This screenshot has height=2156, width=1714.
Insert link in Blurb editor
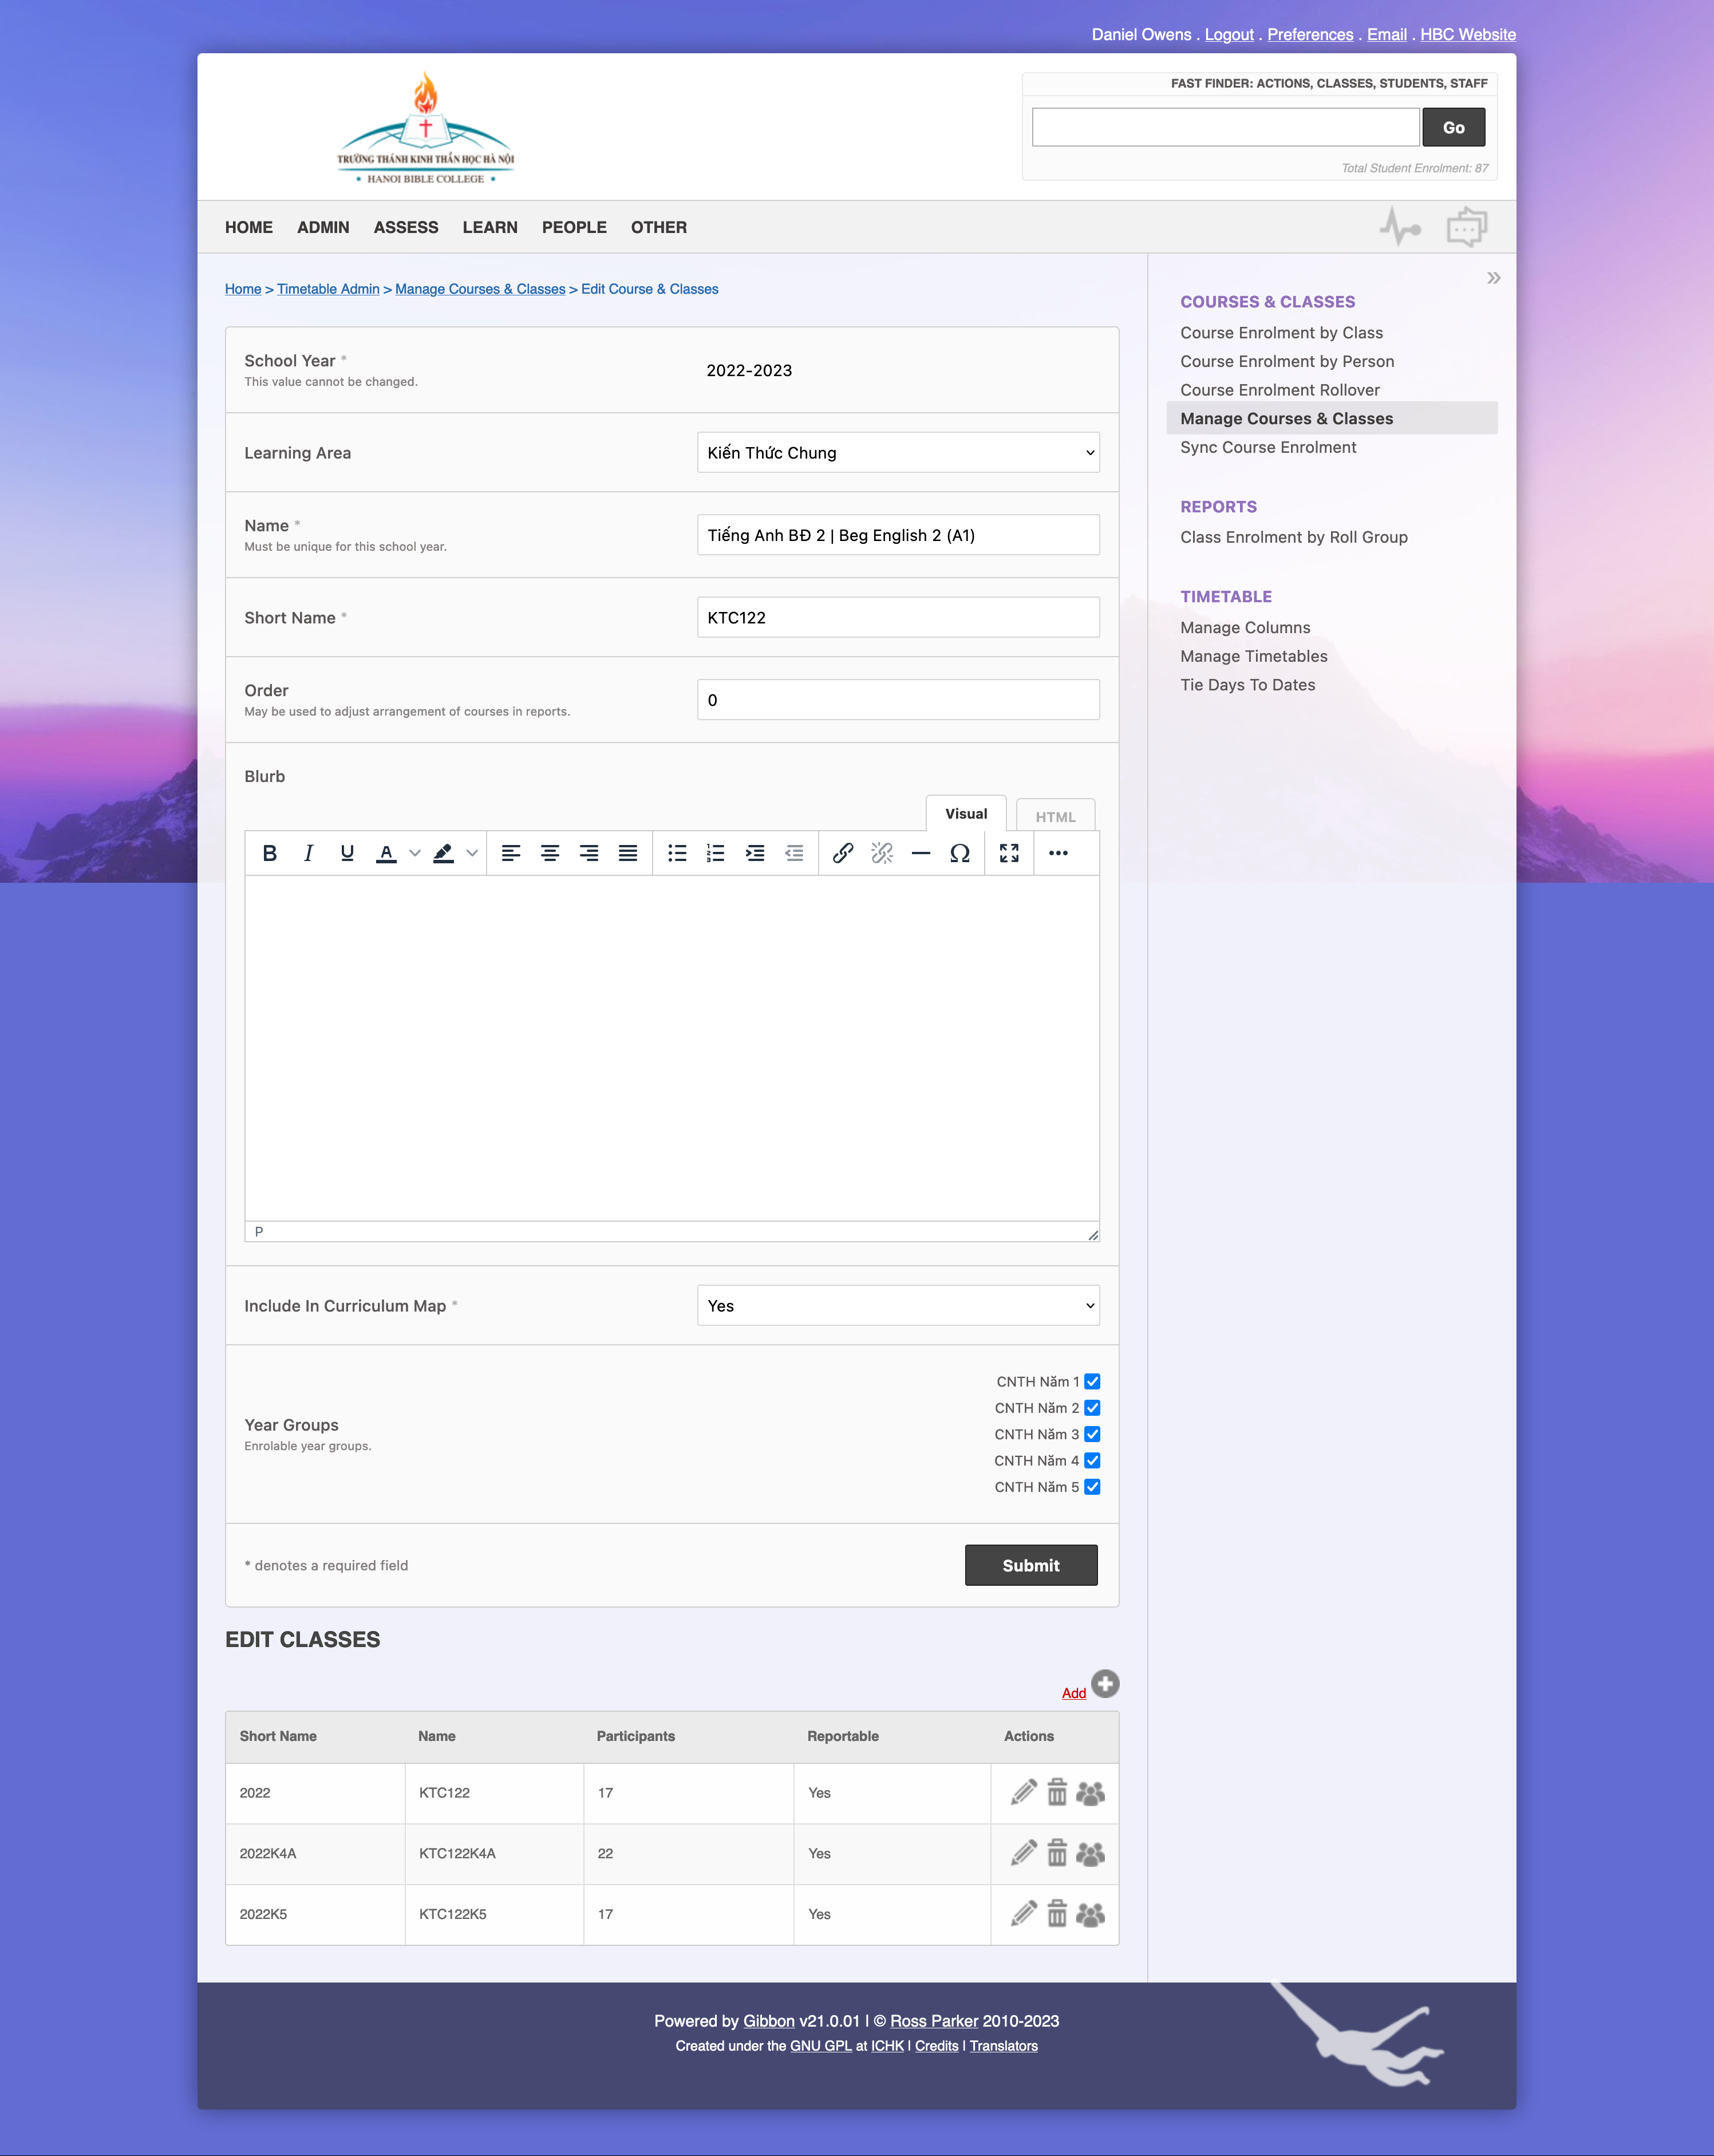tap(843, 853)
